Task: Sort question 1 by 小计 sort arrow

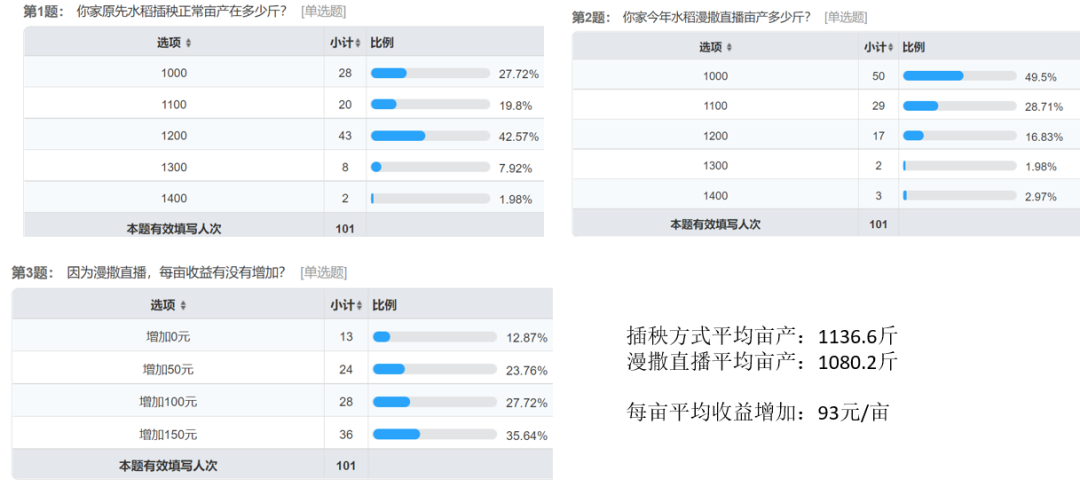Action: click(x=357, y=43)
